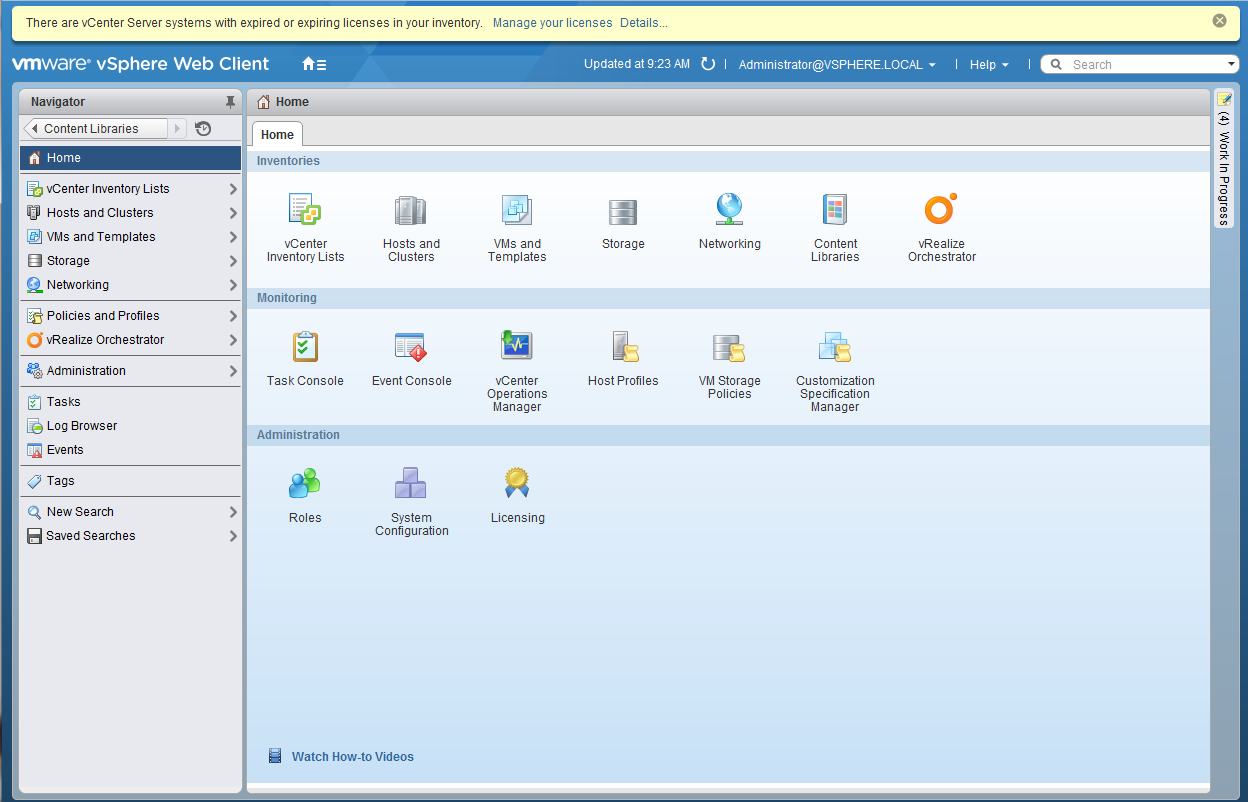Image resolution: width=1248 pixels, height=802 pixels.
Task: Open the System Configuration icon
Action: click(411, 484)
